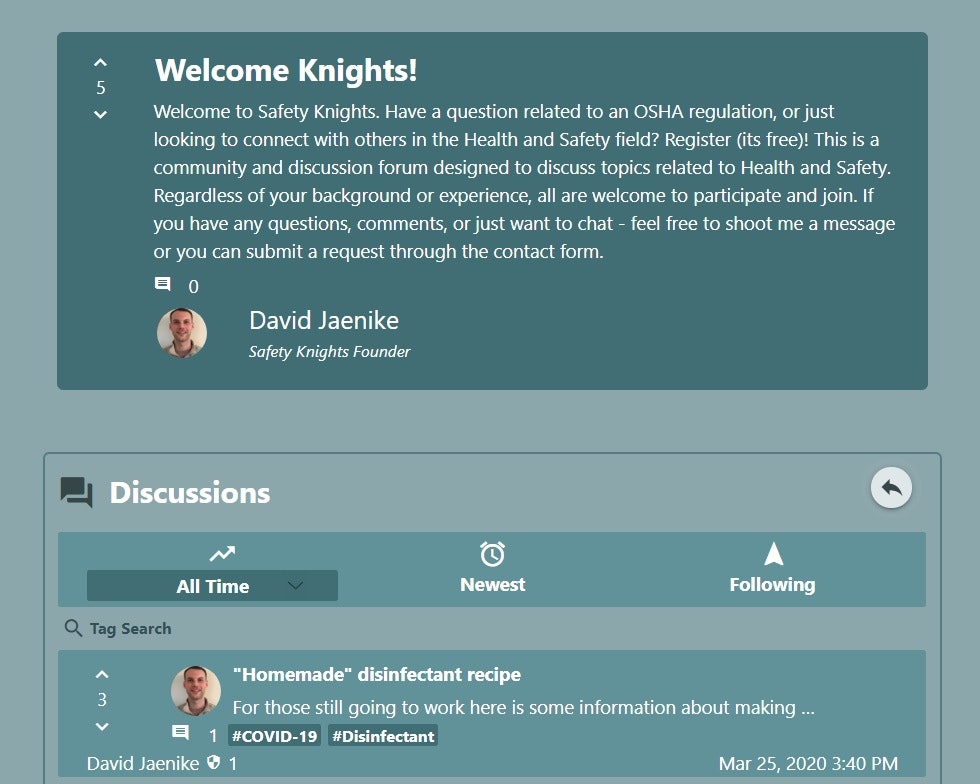The width and height of the screenshot is (980, 784).
Task: Click the trending chart icon above All Time
Action: 221,553
